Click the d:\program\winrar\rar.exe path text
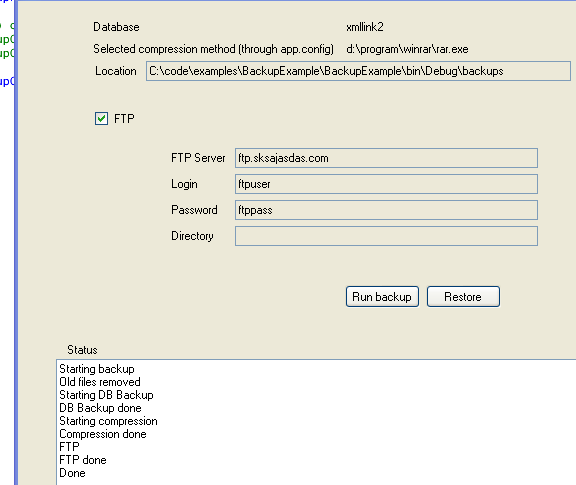The width and height of the screenshot is (576, 485). pos(407,49)
